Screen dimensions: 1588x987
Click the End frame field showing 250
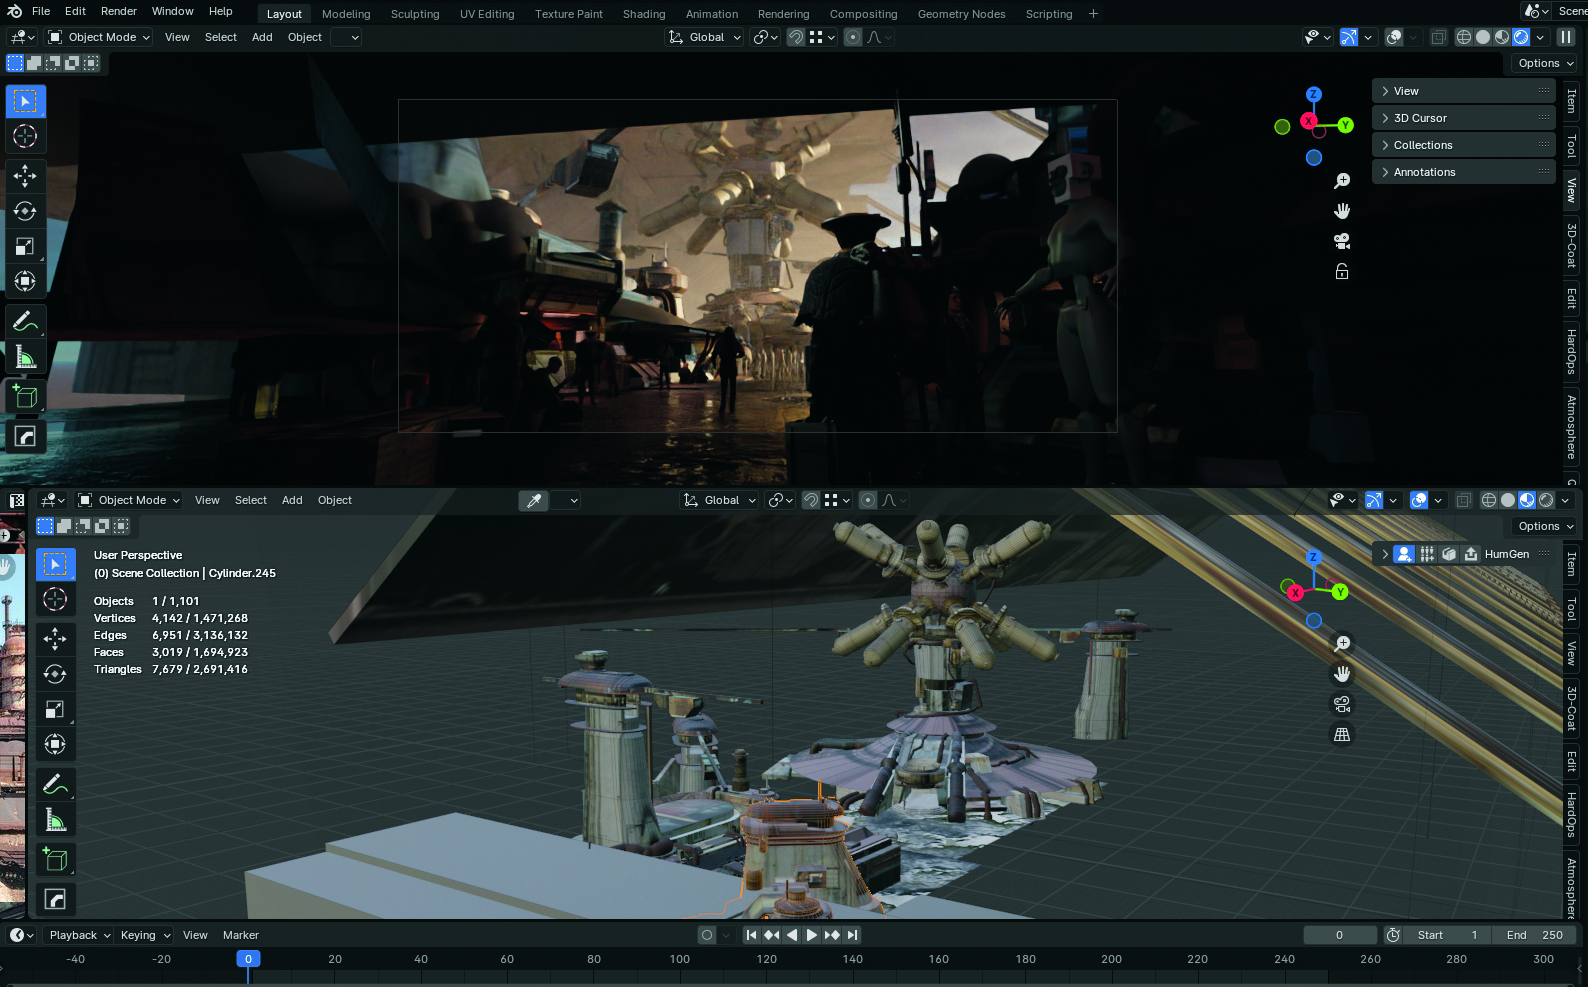tap(1534, 935)
